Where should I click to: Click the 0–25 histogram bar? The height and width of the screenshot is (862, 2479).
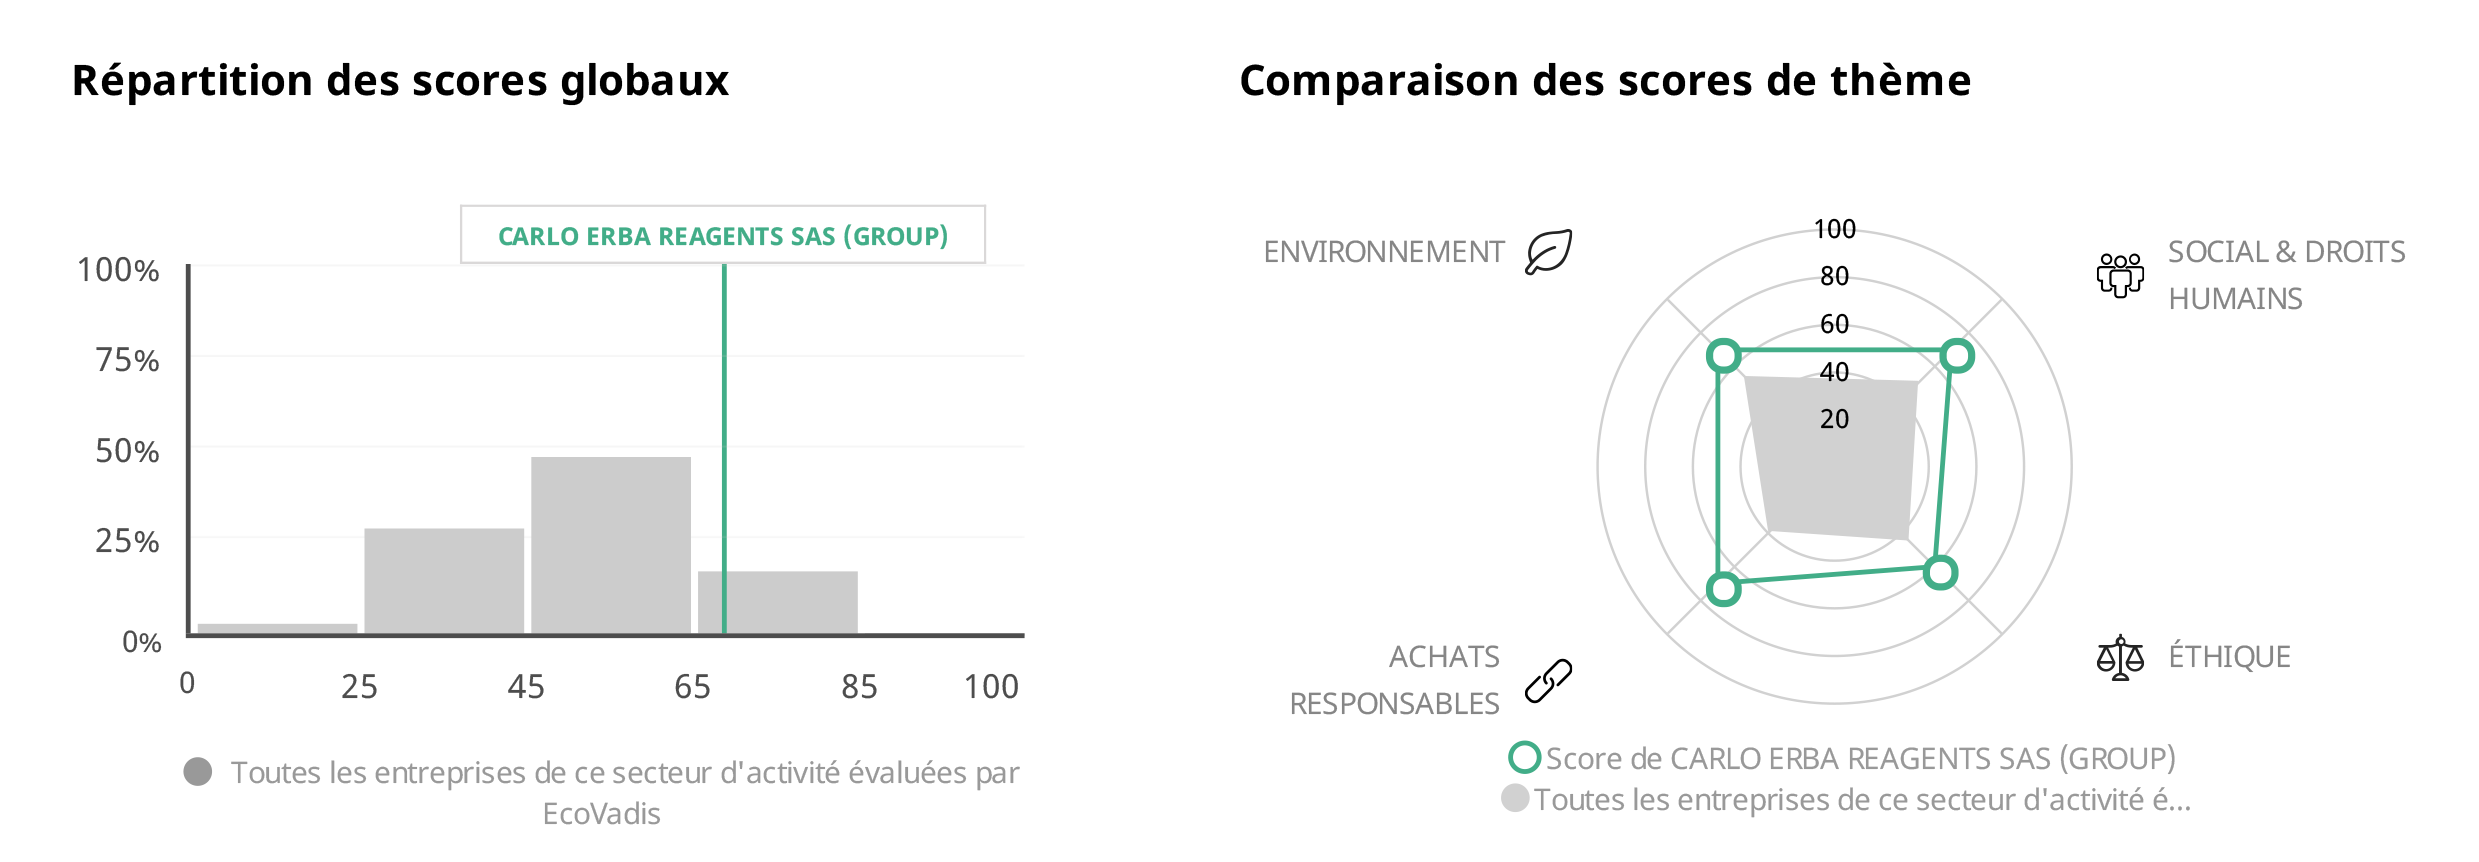(x=277, y=628)
